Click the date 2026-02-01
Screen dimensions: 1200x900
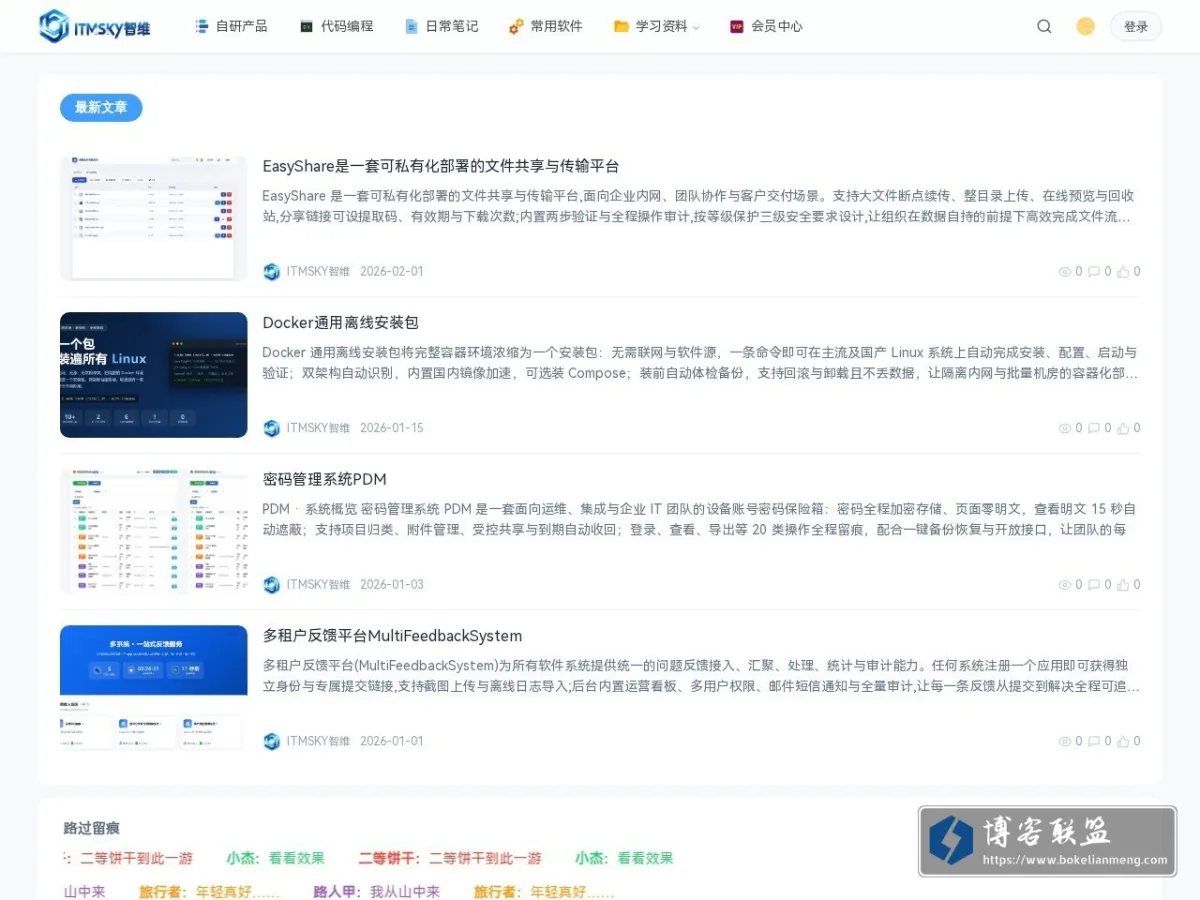[x=392, y=272]
